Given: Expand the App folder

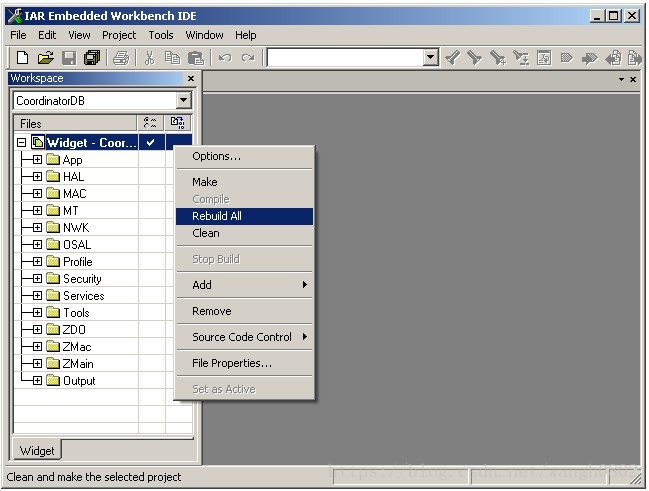Looking at the screenshot, I should [x=37, y=160].
